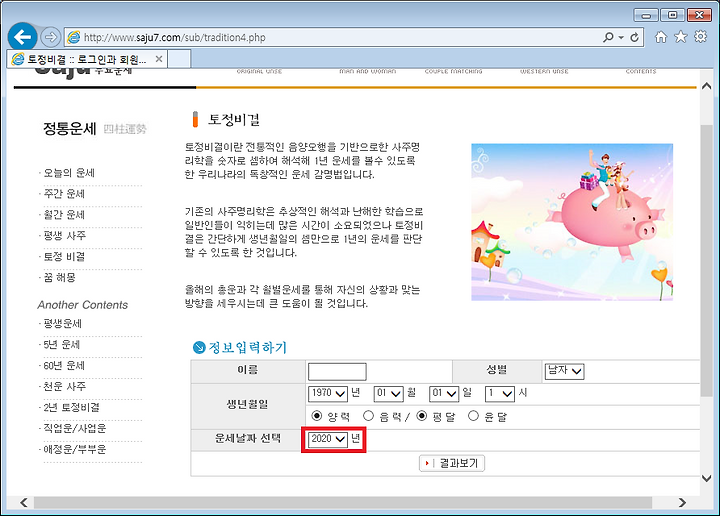
Task: Click the 토정비결 page title heading
Action: [x=234, y=119]
